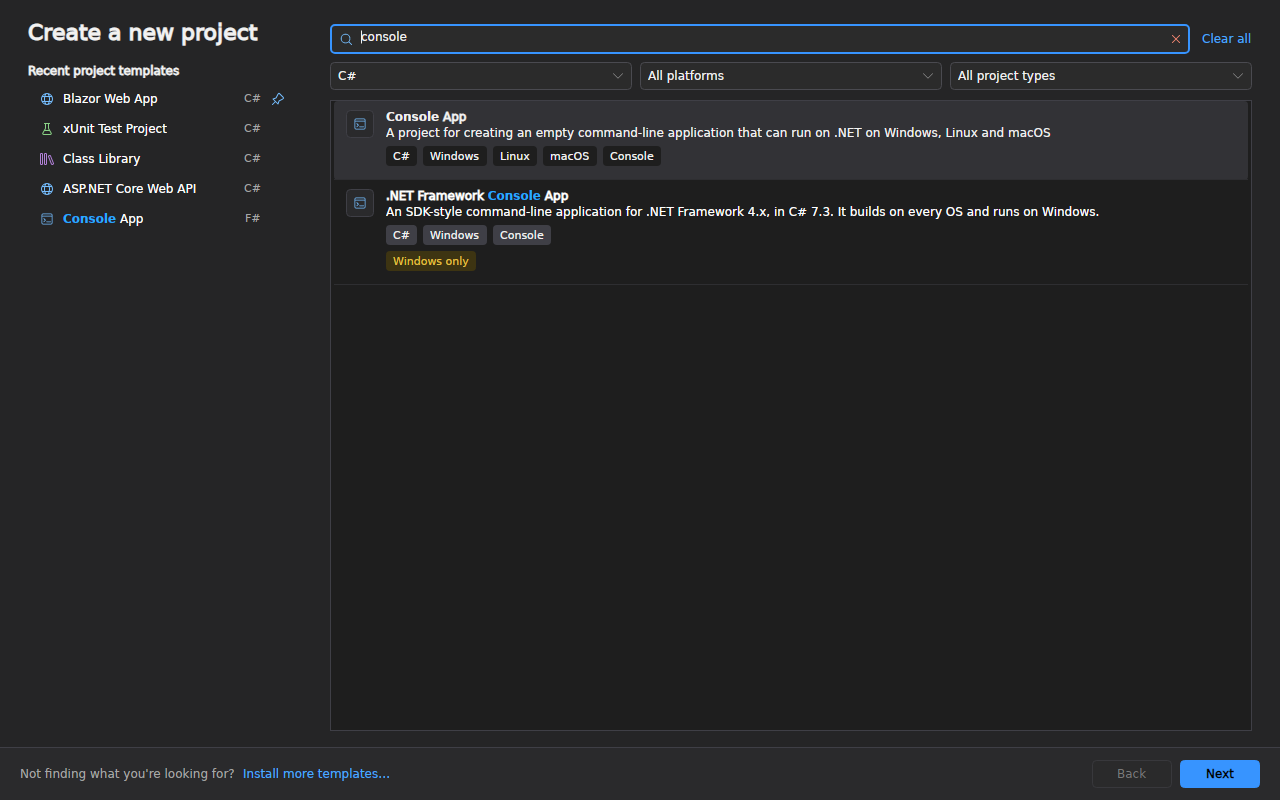Click the search magnifier icon
The height and width of the screenshot is (800, 1280).
tap(346, 39)
